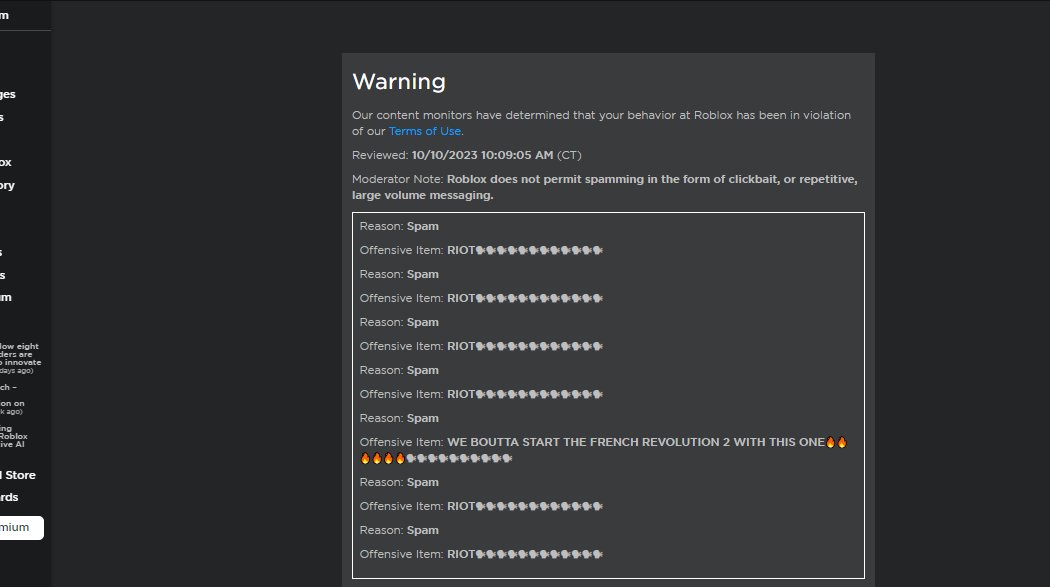Click the Moderator Note about spamming clickbait
Viewport: 1050px width, 587px height.
click(x=605, y=187)
